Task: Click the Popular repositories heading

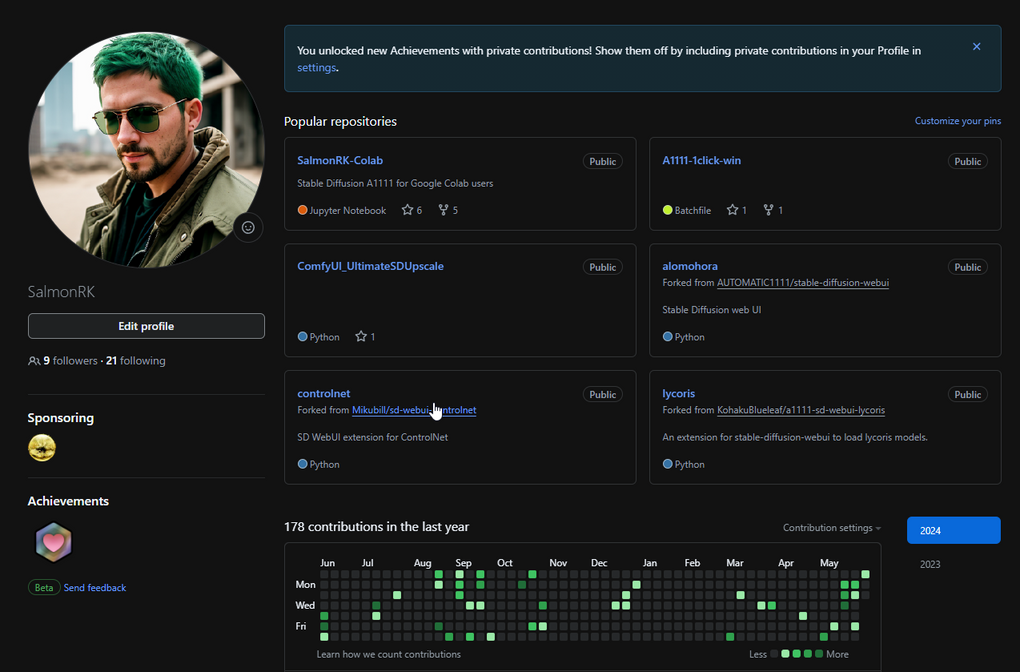Action: 340,122
